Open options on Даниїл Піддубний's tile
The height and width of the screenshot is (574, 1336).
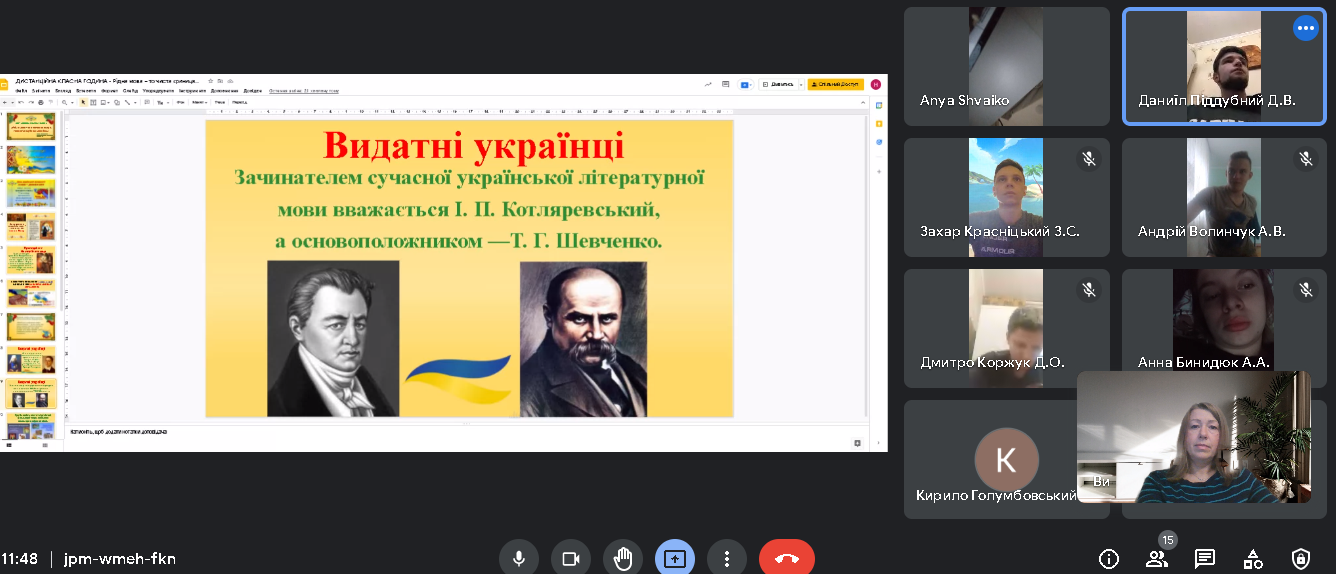point(1305,28)
